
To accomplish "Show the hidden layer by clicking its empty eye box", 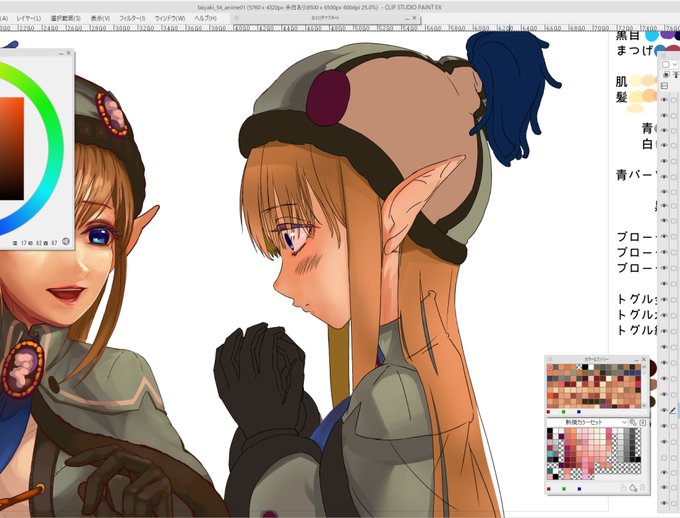I will 664,458.
